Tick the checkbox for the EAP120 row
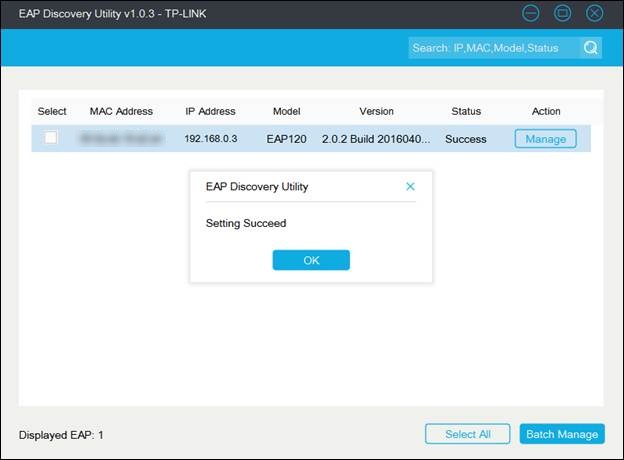624x460 pixels. click(51, 138)
